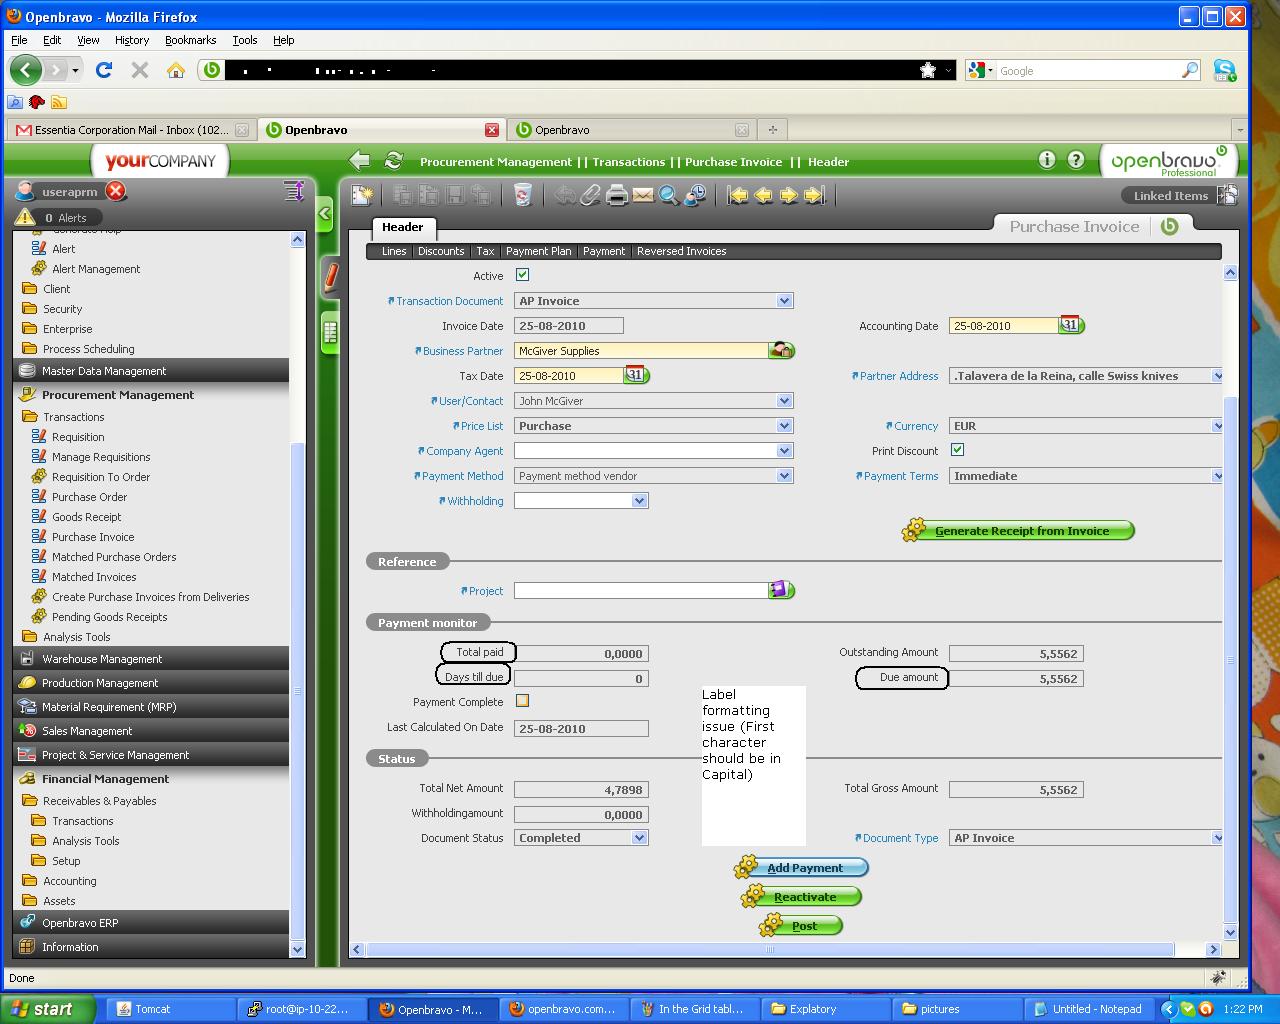The width and height of the screenshot is (1280, 1024).
Task: Click the form vertical scrollbar thumb
Action: (x=1230, y=660)
